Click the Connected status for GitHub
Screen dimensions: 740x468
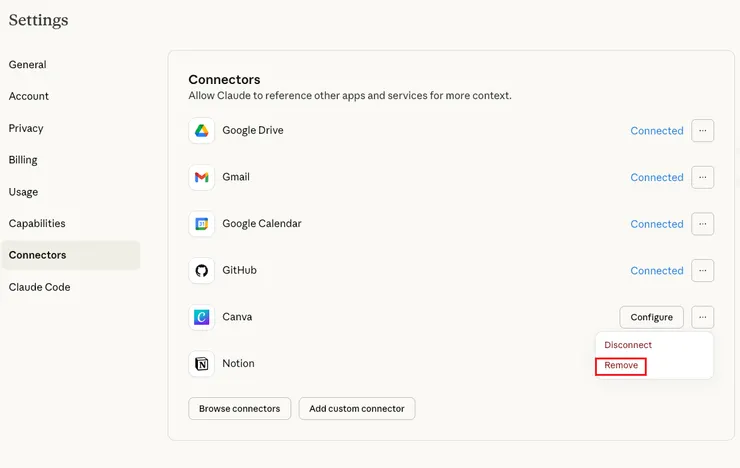click(x=656, y=271)
